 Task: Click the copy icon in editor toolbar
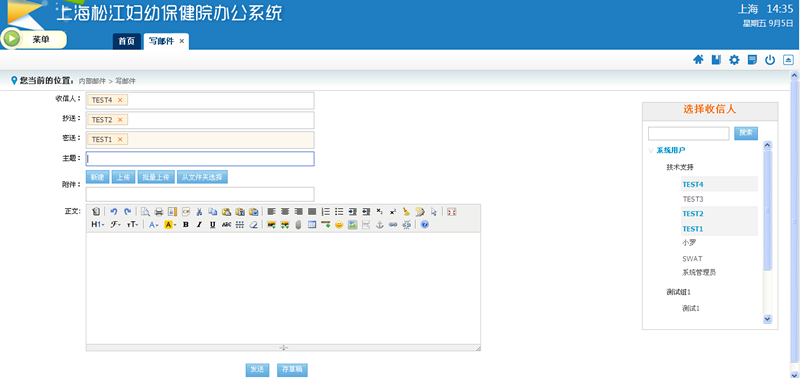click(213, 212)
